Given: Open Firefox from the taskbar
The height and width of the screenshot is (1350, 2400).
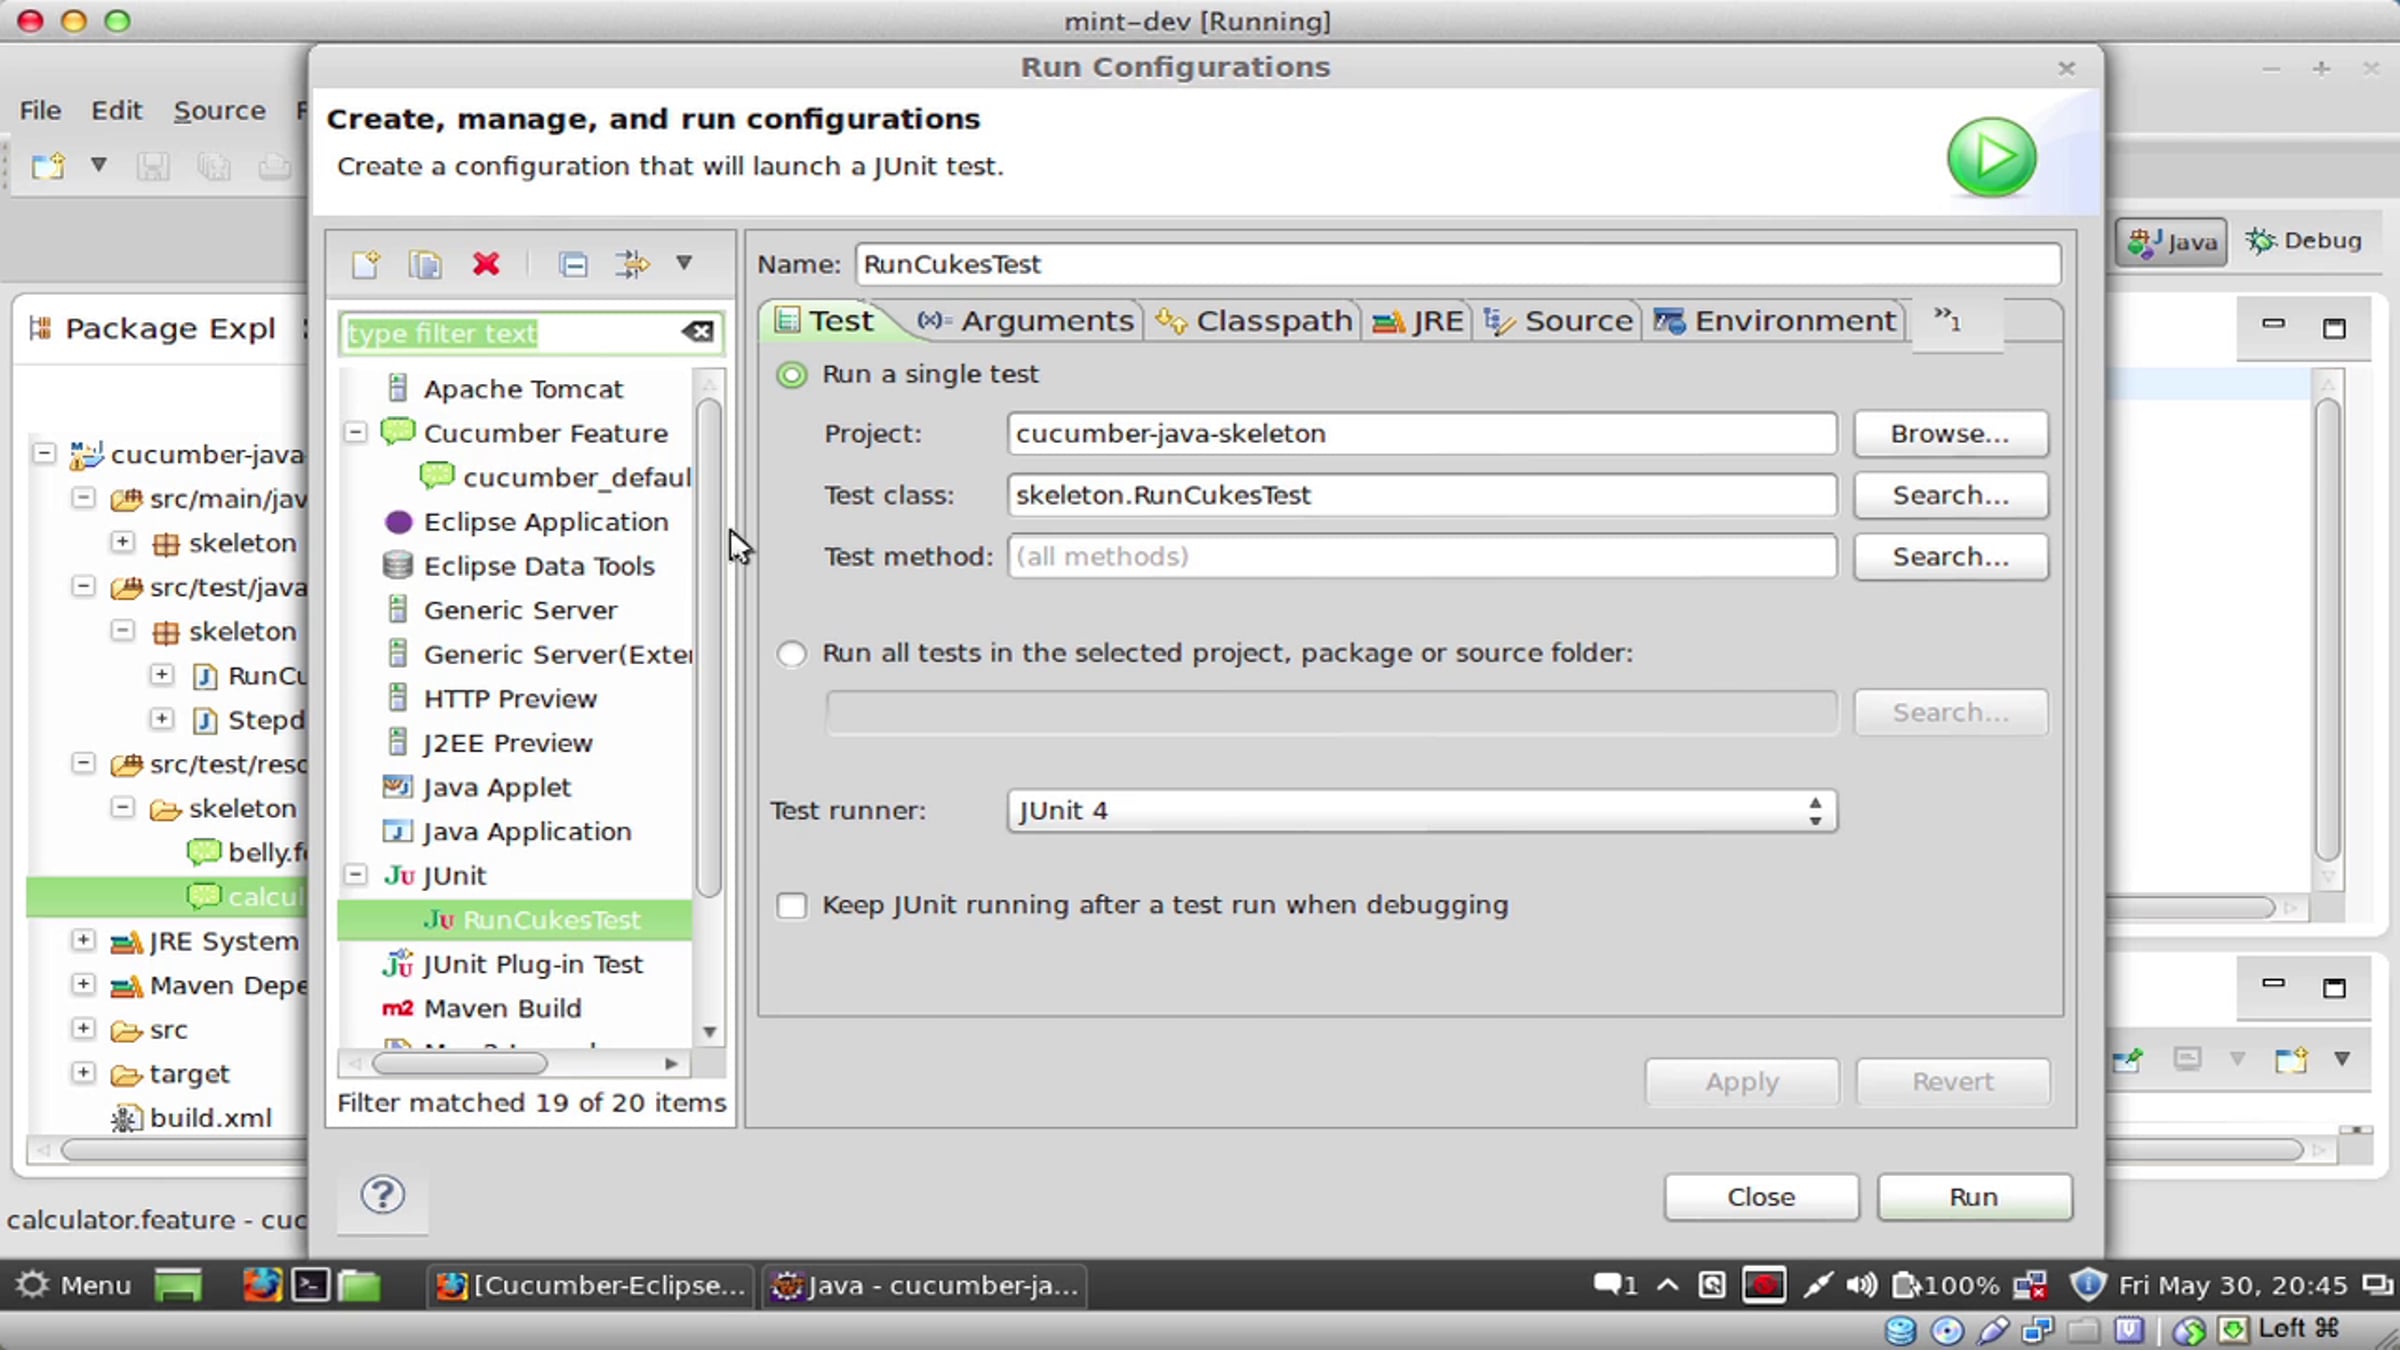Looking at the screenshot, I should tap(262, 1285).
